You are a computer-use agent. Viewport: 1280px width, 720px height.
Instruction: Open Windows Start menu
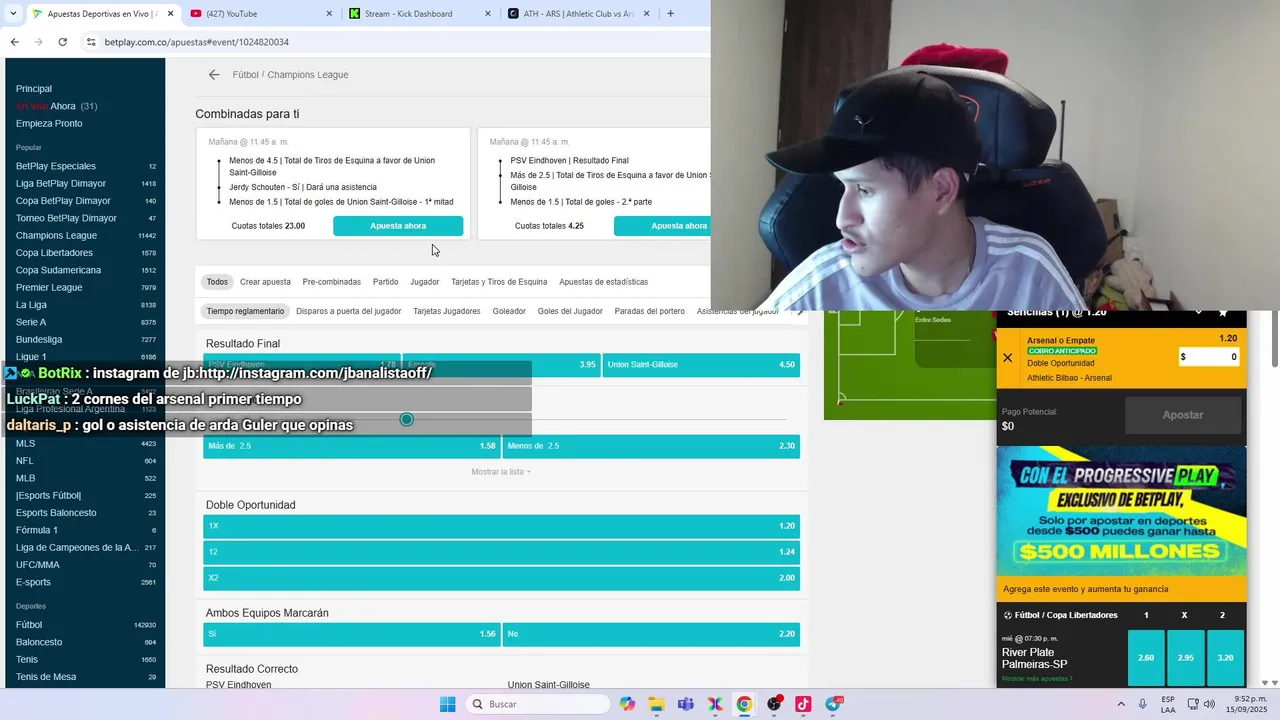447,704
